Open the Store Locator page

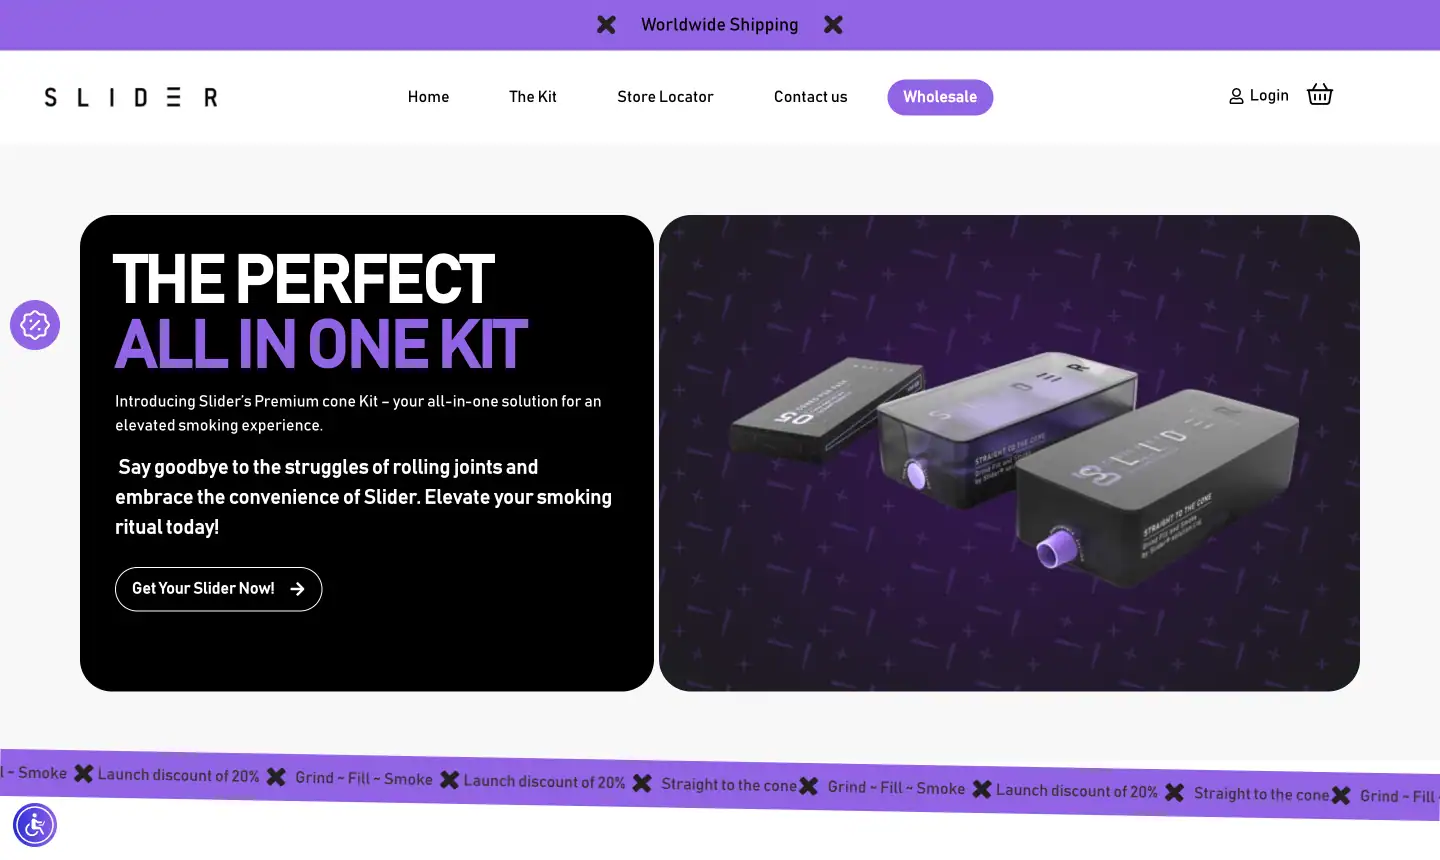[665, 97]
